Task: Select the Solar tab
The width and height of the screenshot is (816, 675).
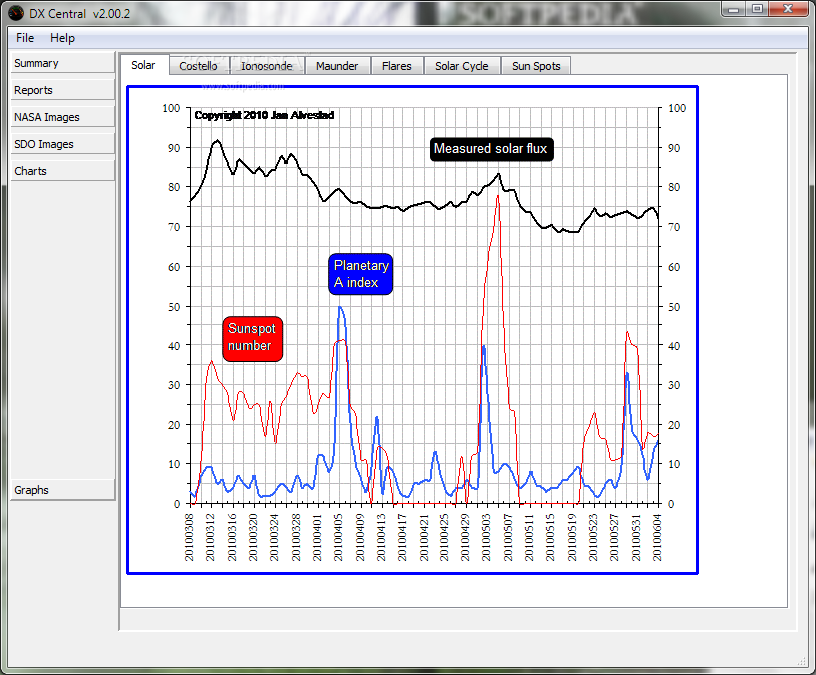Action: tap(143, 65)
